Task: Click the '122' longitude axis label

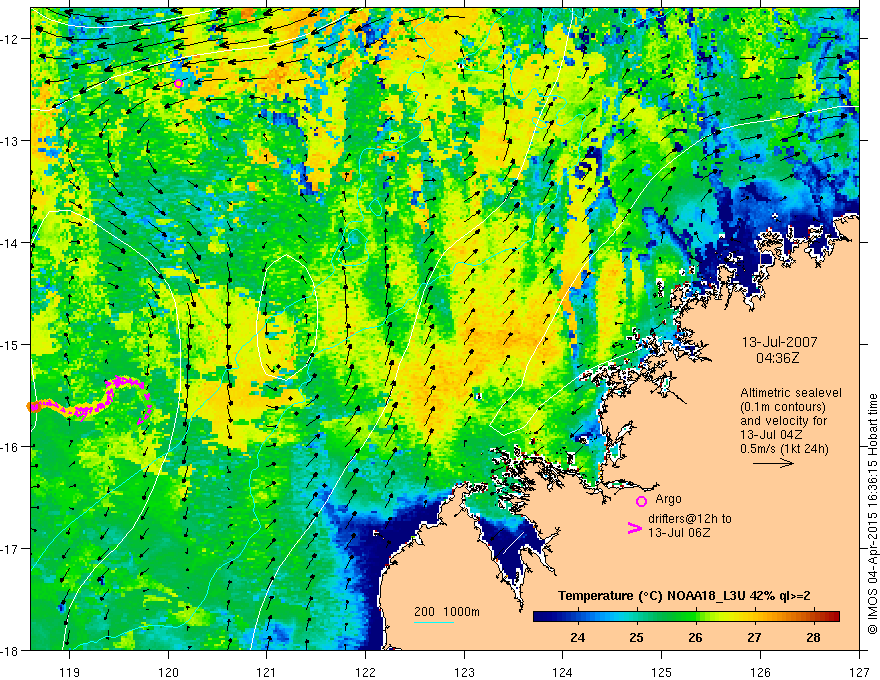Action: 365,672
